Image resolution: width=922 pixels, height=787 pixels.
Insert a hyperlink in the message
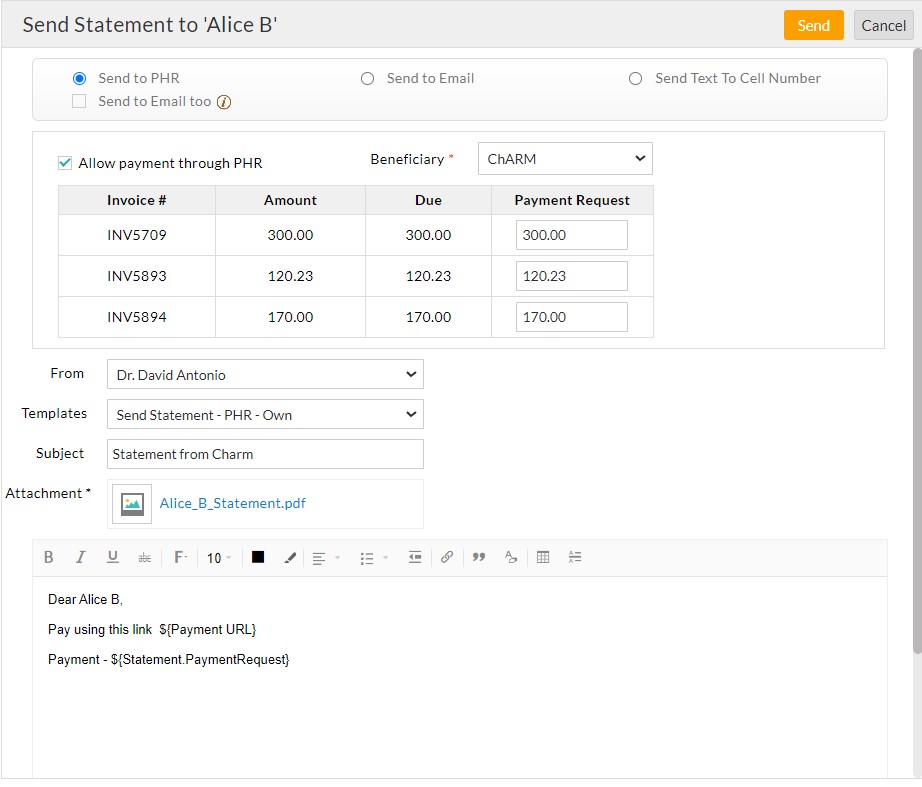(x=447, y=558)
